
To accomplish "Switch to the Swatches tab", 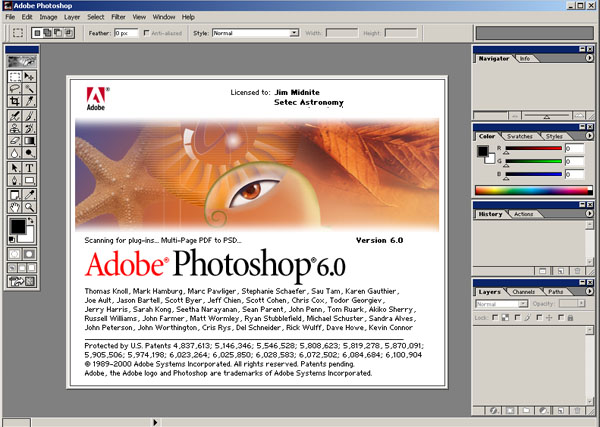I will [x=520, y=136].
